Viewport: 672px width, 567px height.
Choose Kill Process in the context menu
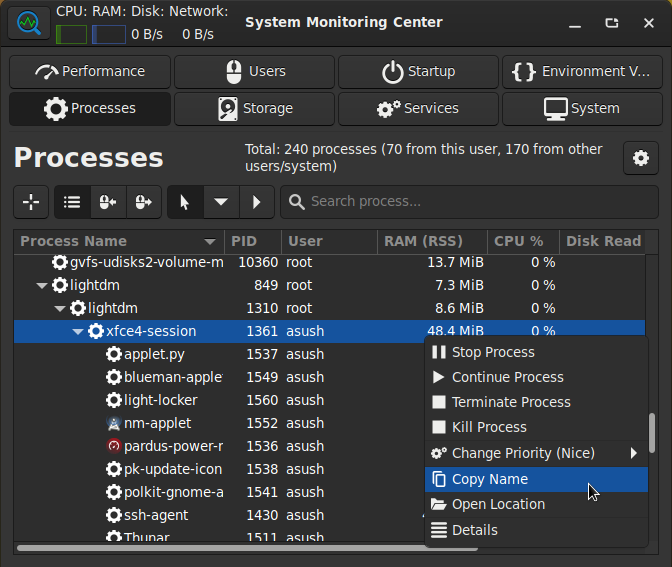click(x=488, y=427)
